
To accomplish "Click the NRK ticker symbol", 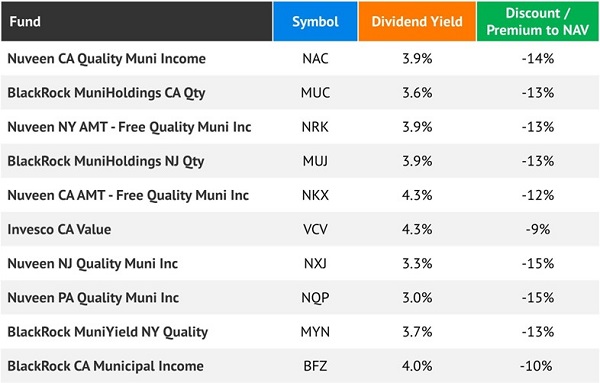I will click(315, 127).
